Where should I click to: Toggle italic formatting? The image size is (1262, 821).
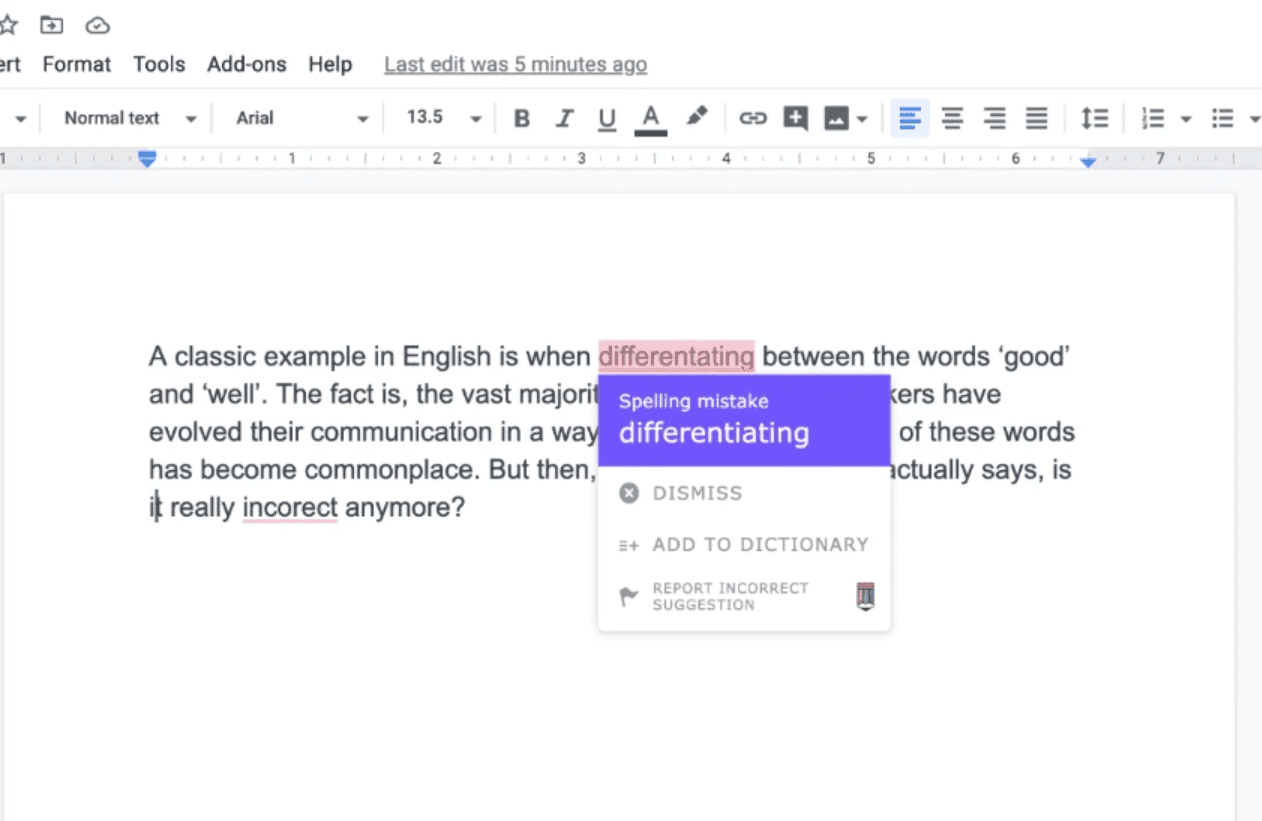tap(564, 119)
